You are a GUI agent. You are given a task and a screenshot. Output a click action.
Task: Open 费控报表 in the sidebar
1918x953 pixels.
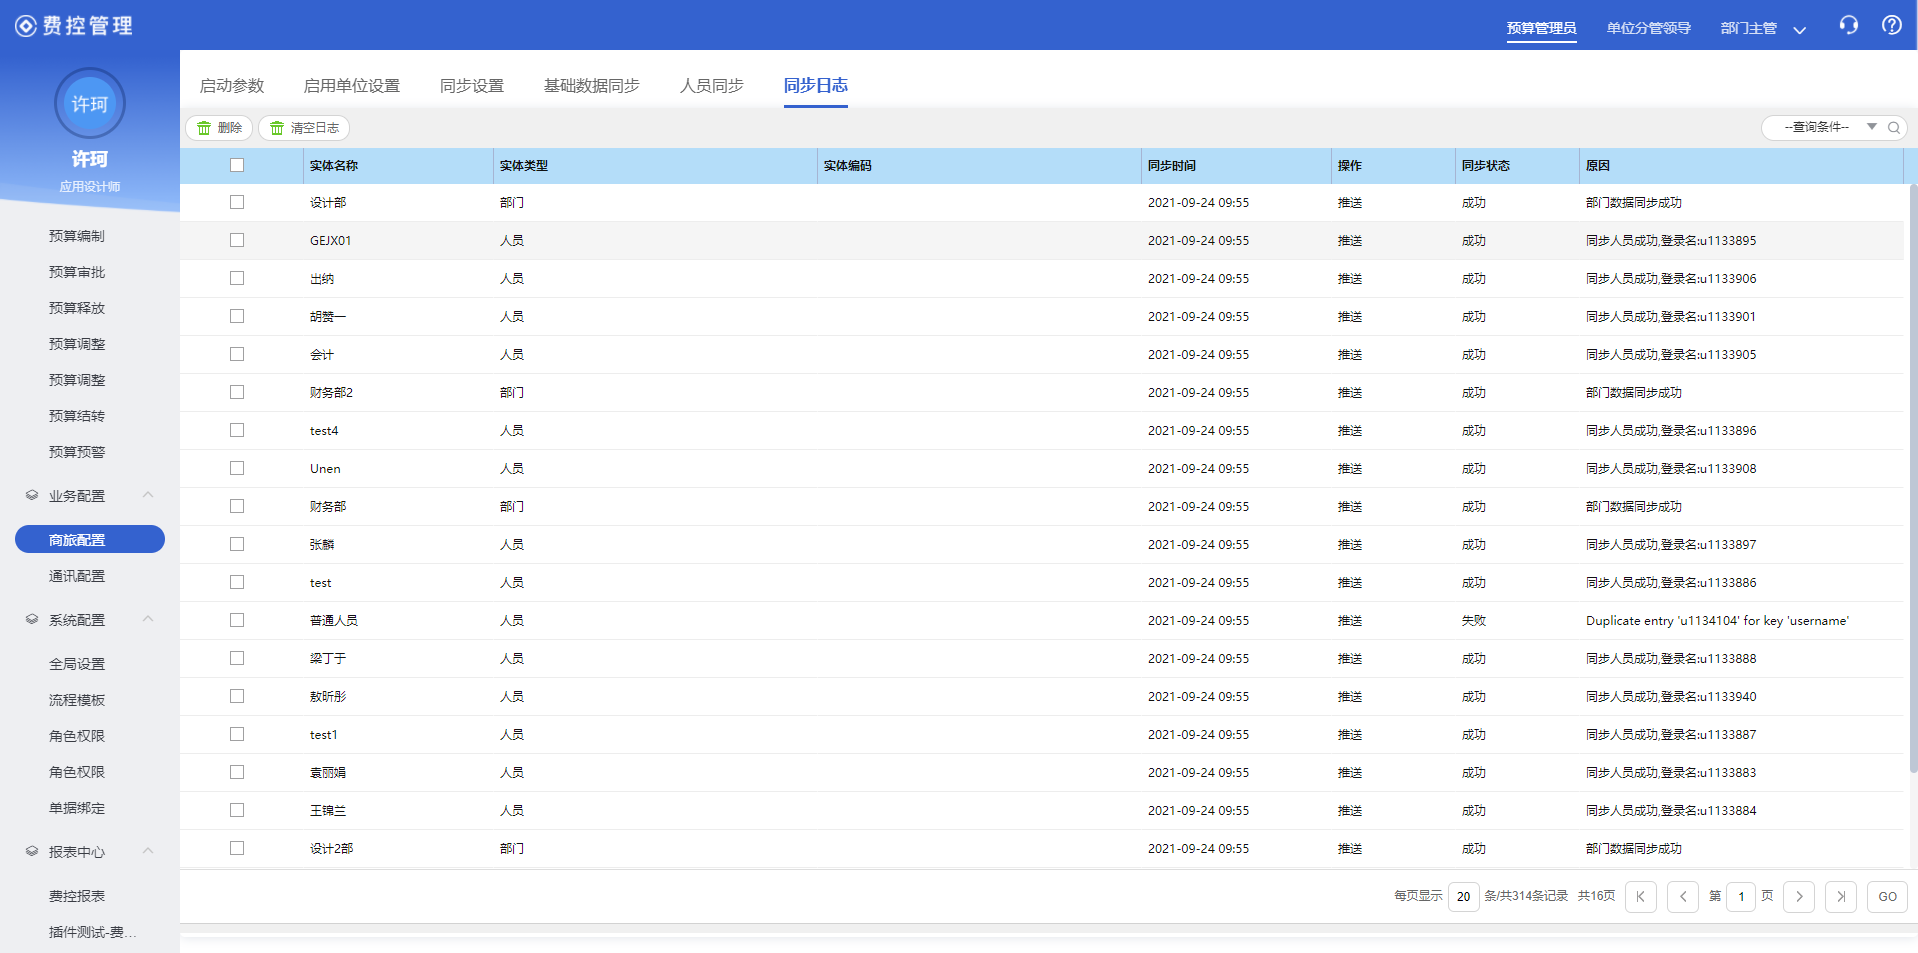point(77,896)
